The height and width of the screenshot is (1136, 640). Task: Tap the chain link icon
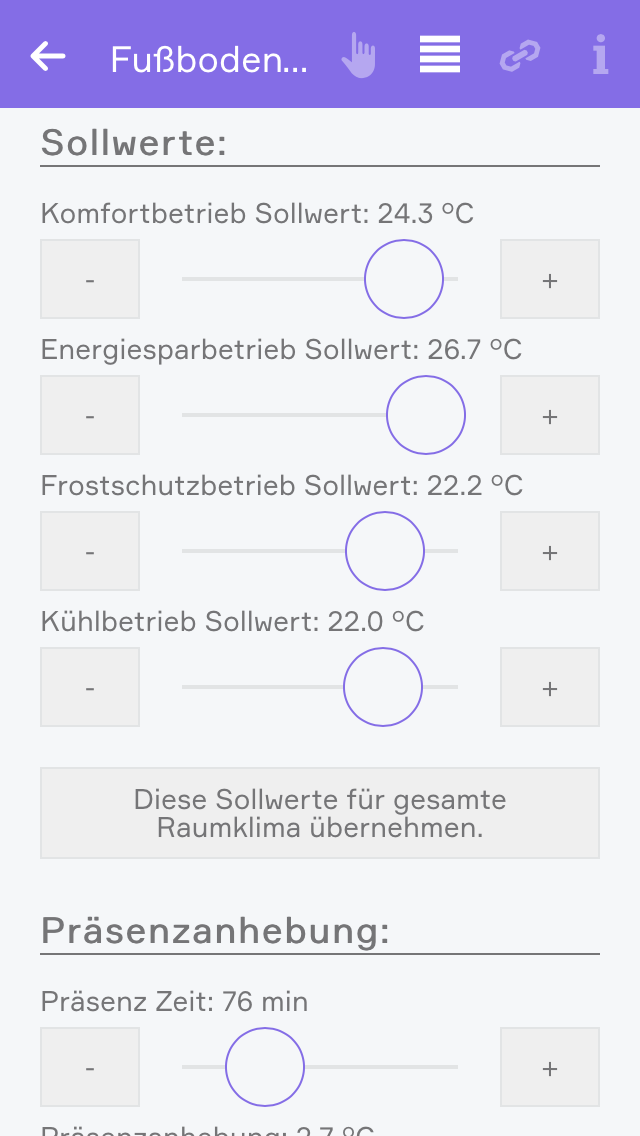(x=520, y=57)
